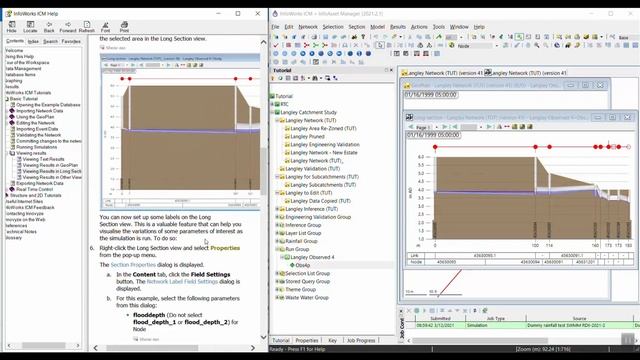Select Langley Data Copied (TUT) item

(x=320, y=201)
